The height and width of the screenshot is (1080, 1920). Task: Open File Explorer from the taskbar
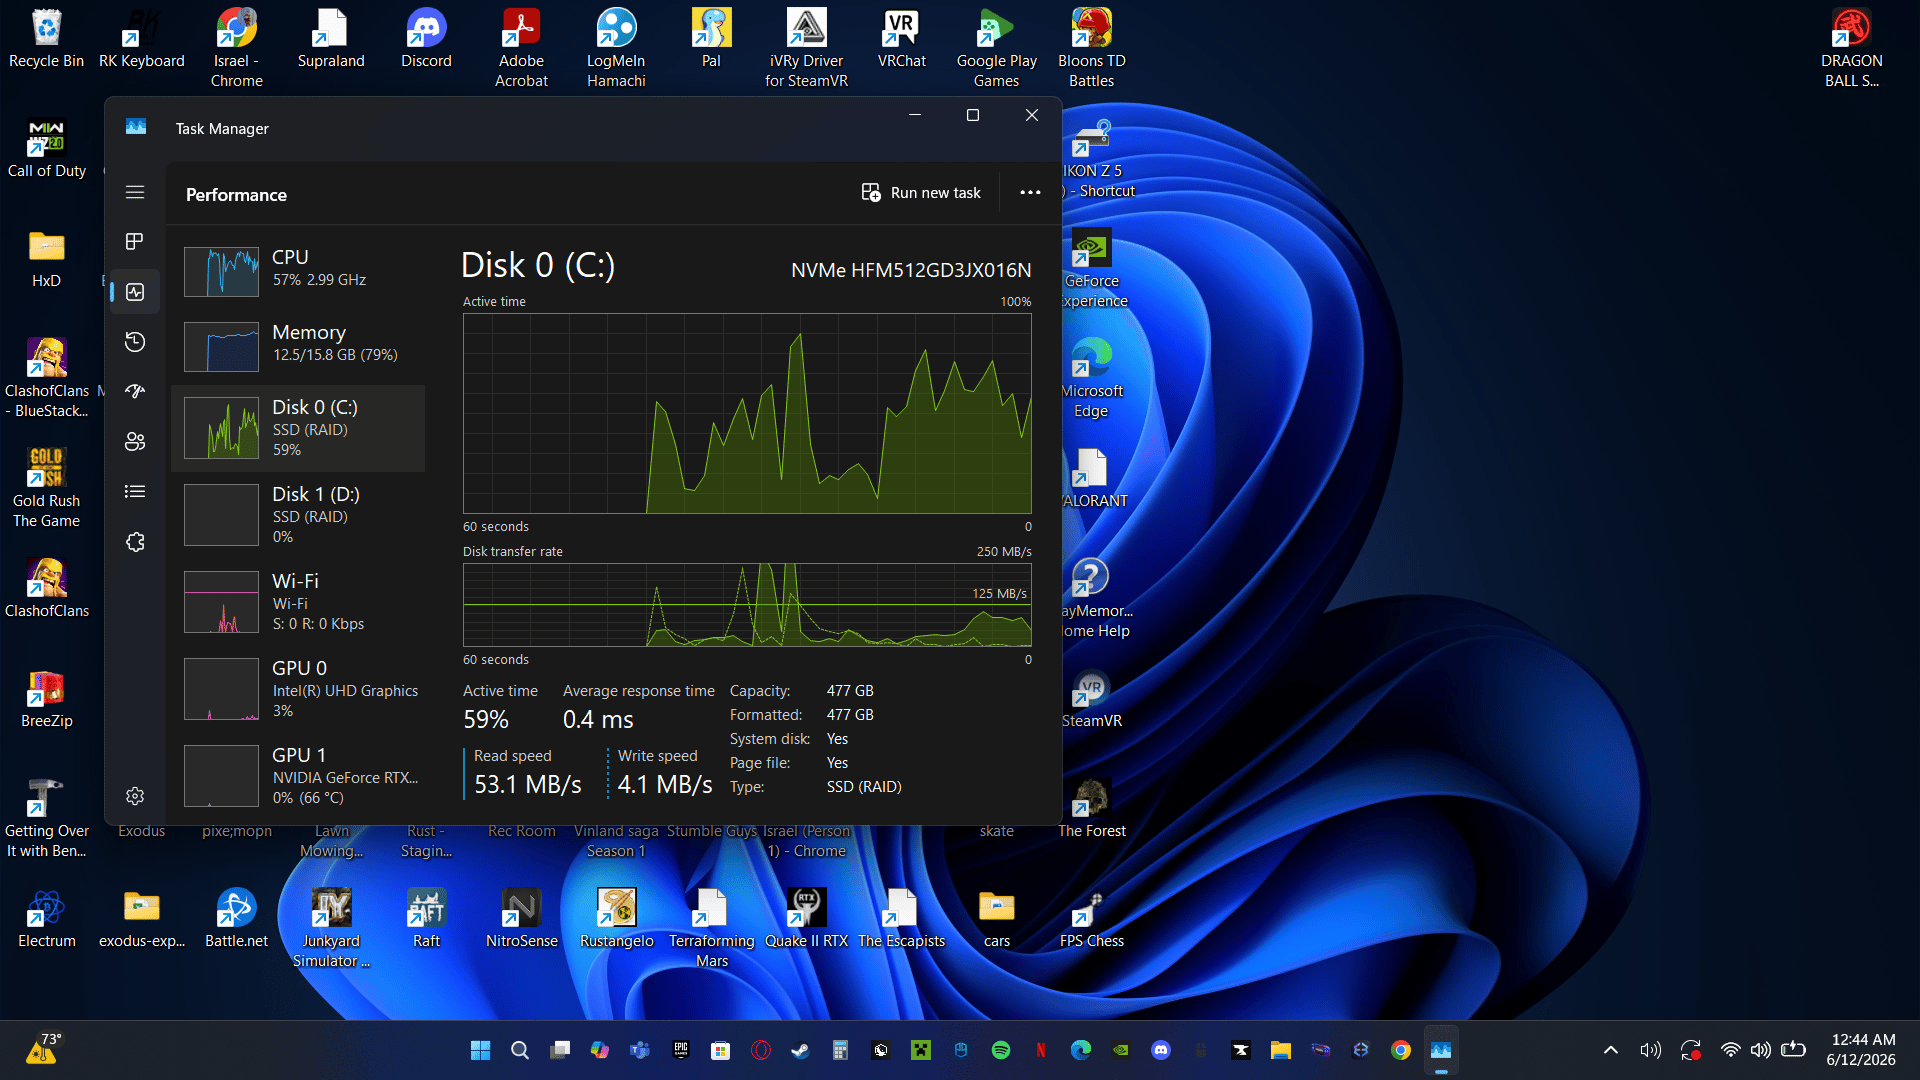(1281, 1050)
